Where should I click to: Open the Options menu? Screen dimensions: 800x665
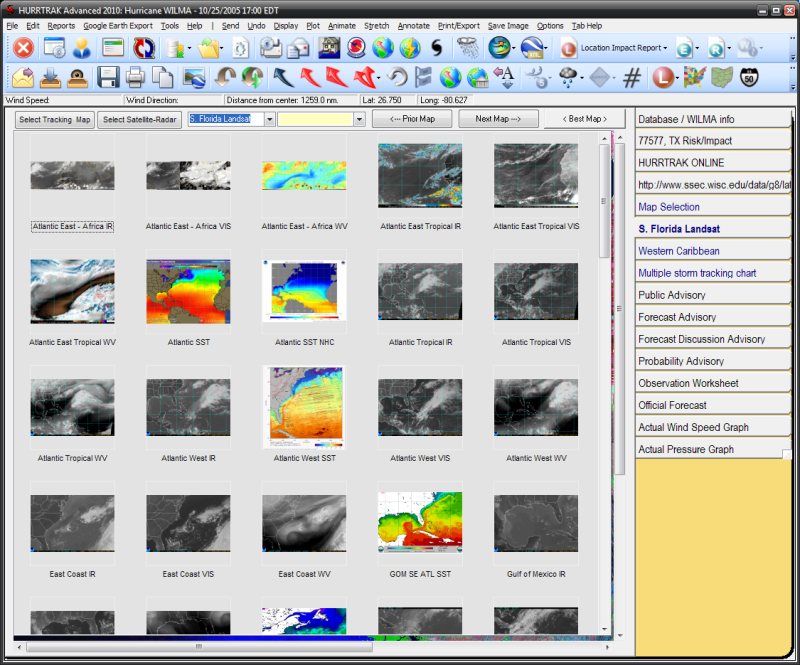[x=550, y=26]
